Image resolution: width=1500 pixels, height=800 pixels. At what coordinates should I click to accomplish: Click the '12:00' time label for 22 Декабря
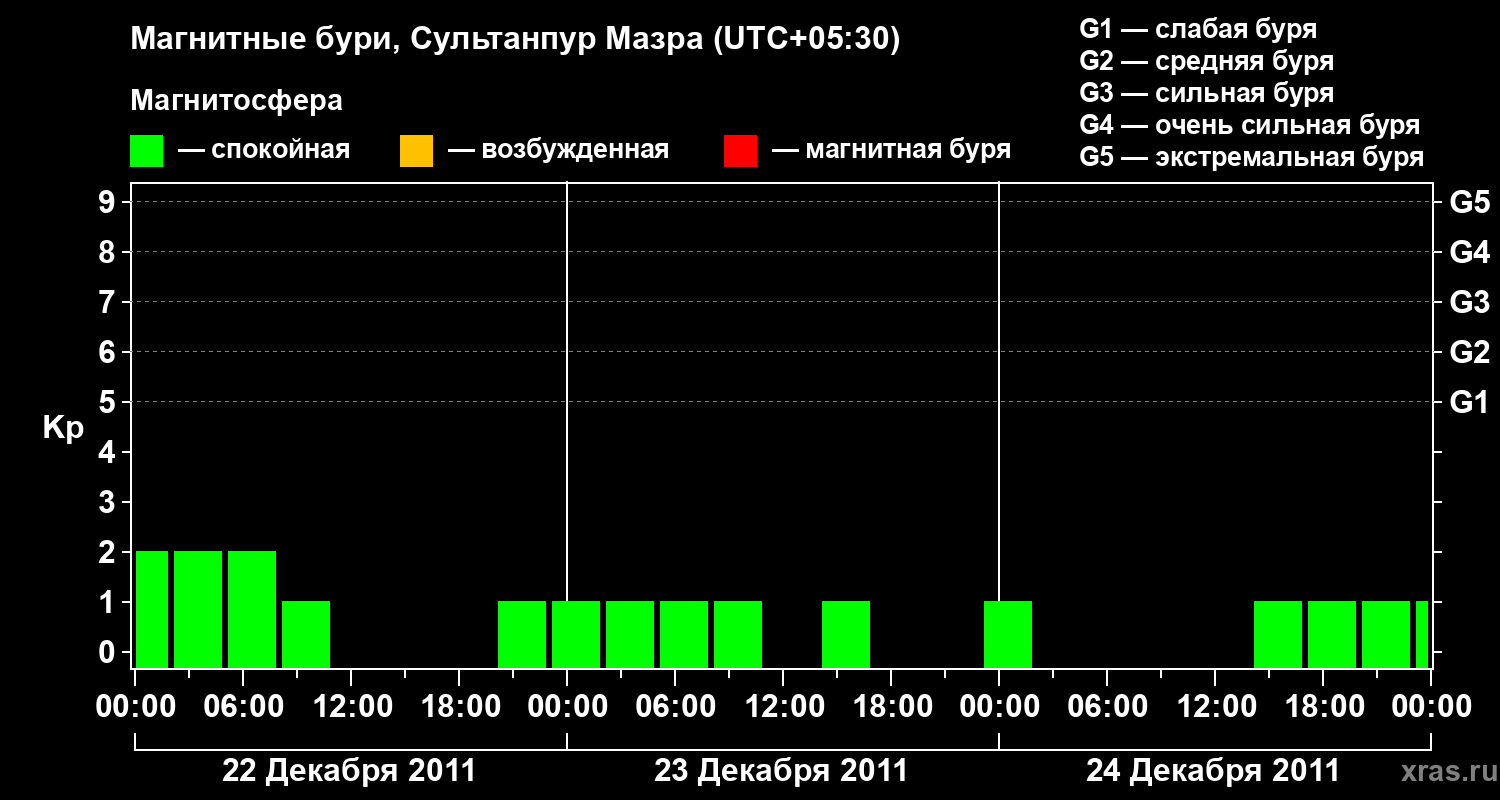pyautogui.click(x=351, y=707)
